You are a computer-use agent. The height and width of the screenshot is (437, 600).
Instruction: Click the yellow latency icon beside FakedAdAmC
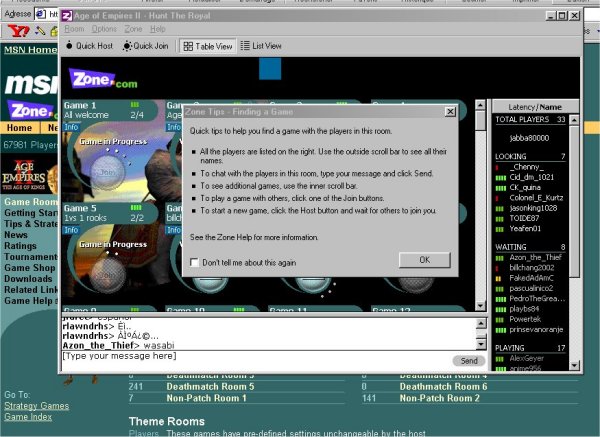[x=498, y=279]
